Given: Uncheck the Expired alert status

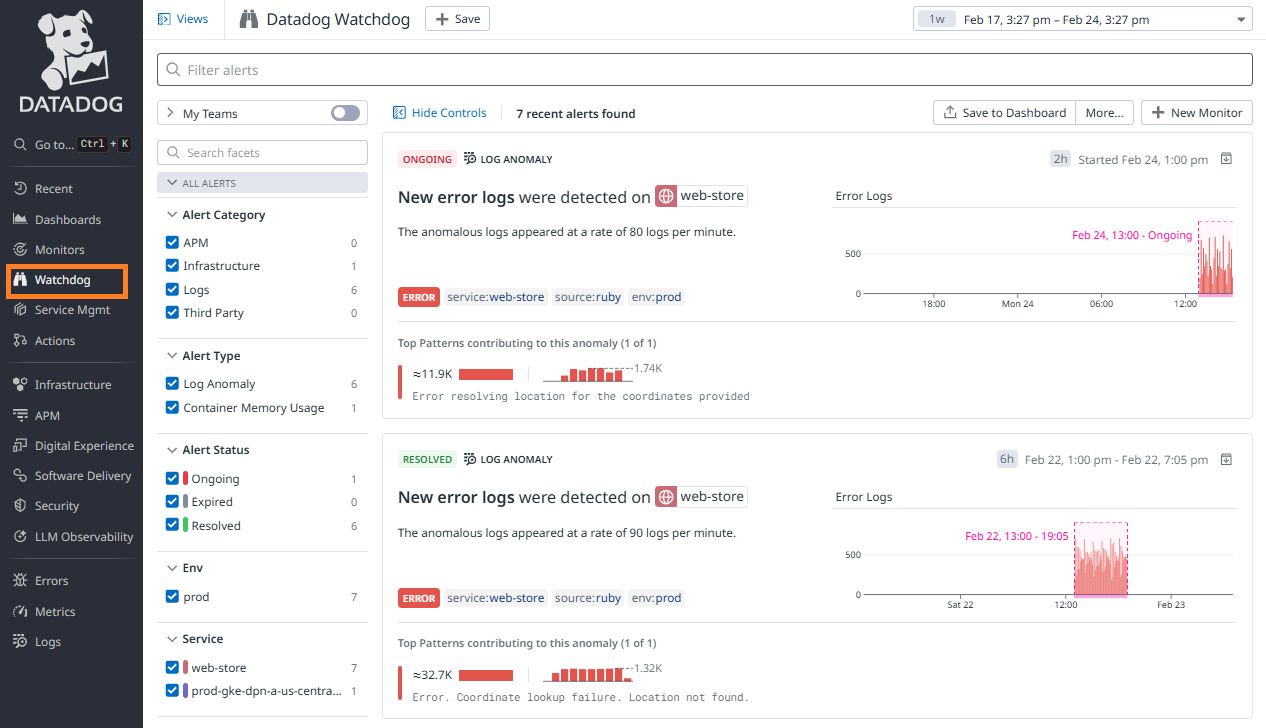Looking at the screenshot, I should (172, 502).
